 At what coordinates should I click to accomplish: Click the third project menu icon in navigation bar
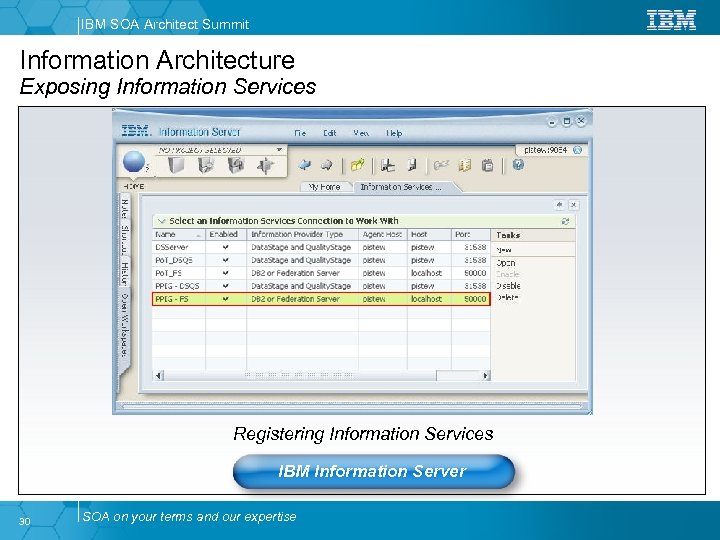pos(236,165)
